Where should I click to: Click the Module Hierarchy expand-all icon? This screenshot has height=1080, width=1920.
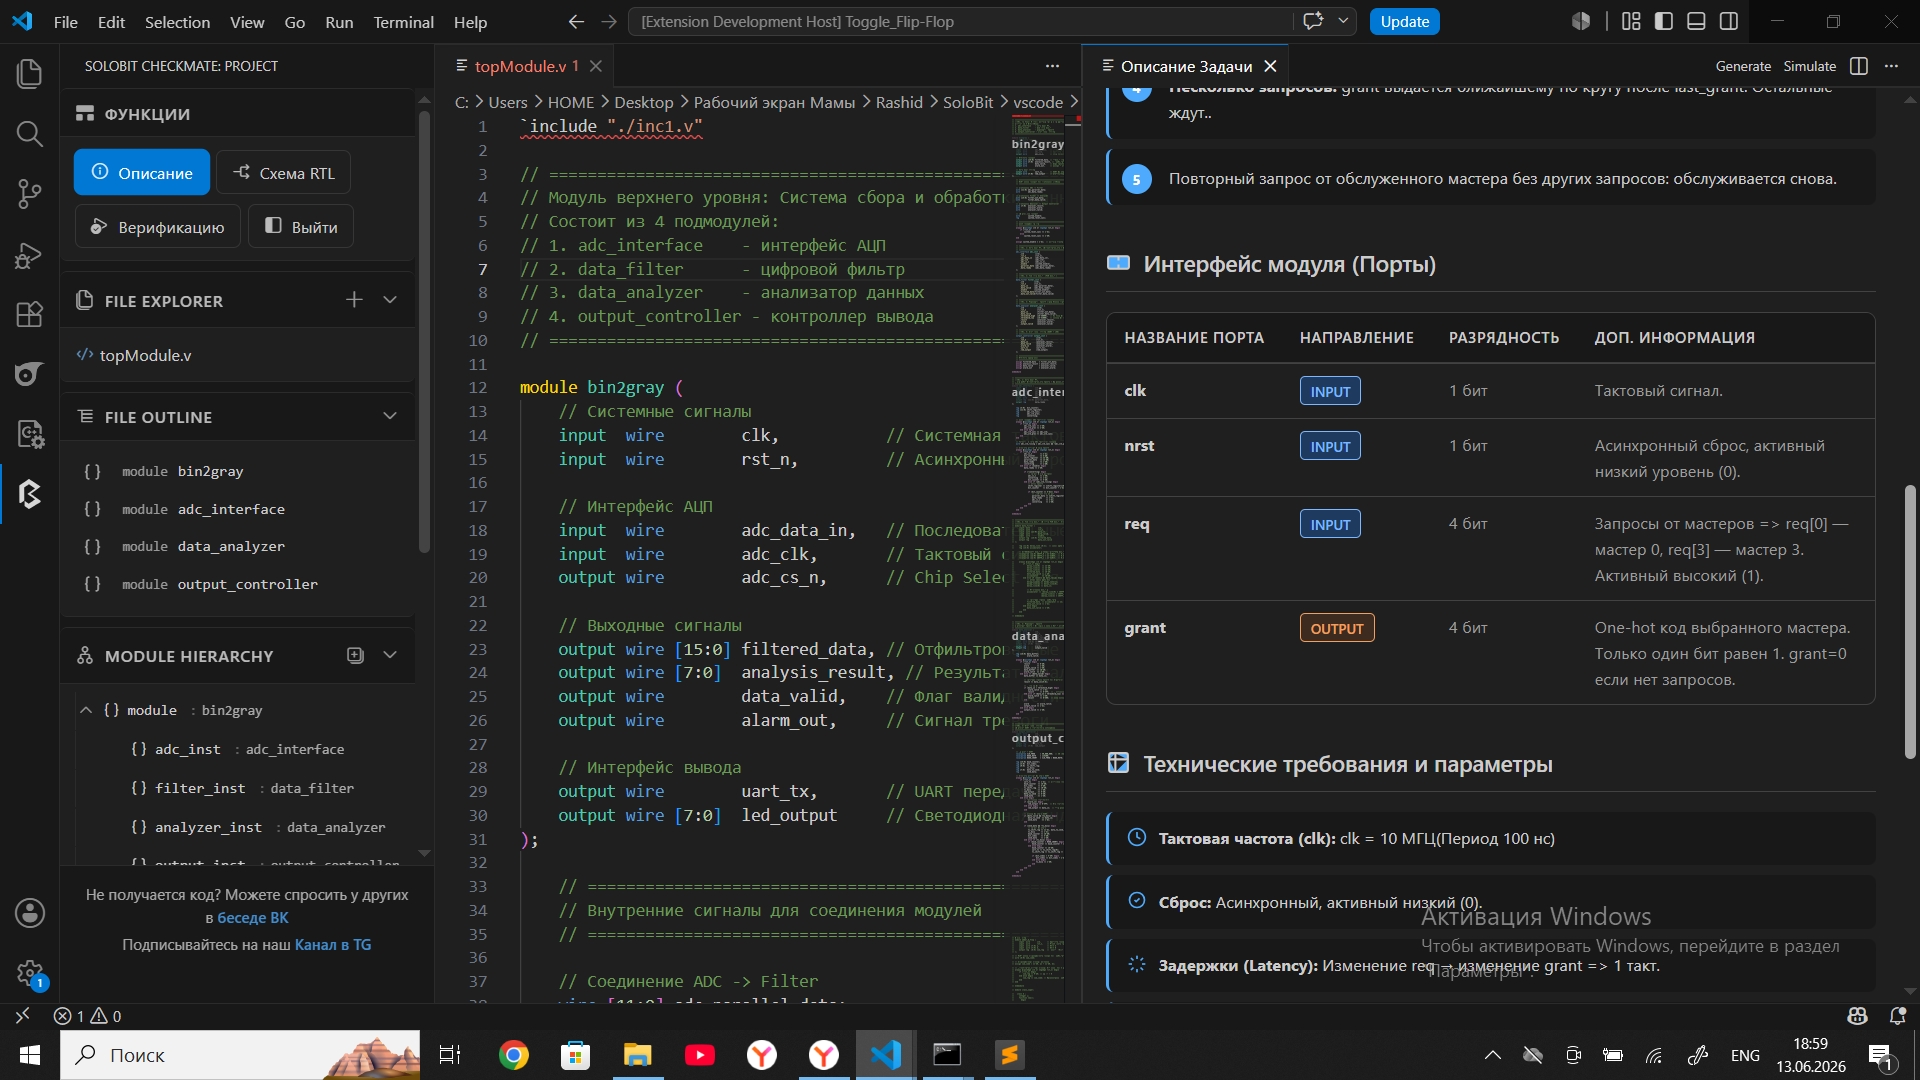tap(355, 655)
